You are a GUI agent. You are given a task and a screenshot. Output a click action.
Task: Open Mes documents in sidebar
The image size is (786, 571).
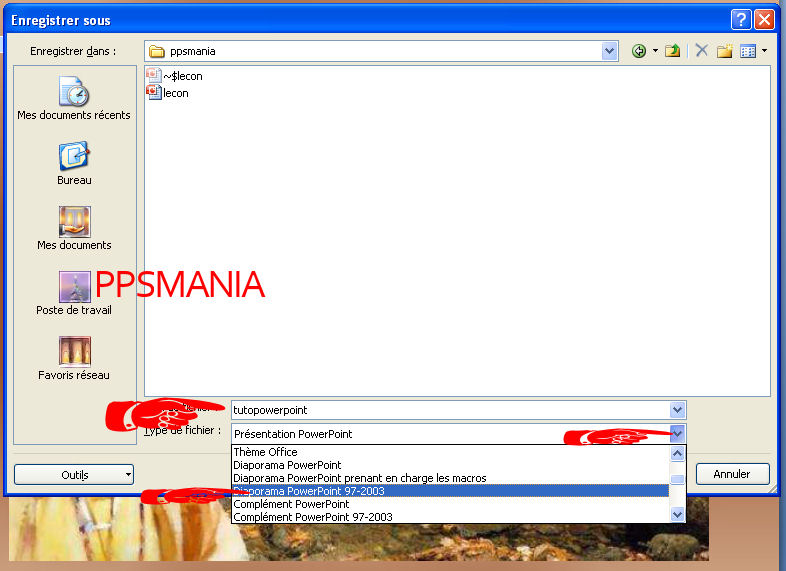click(74, 228)
